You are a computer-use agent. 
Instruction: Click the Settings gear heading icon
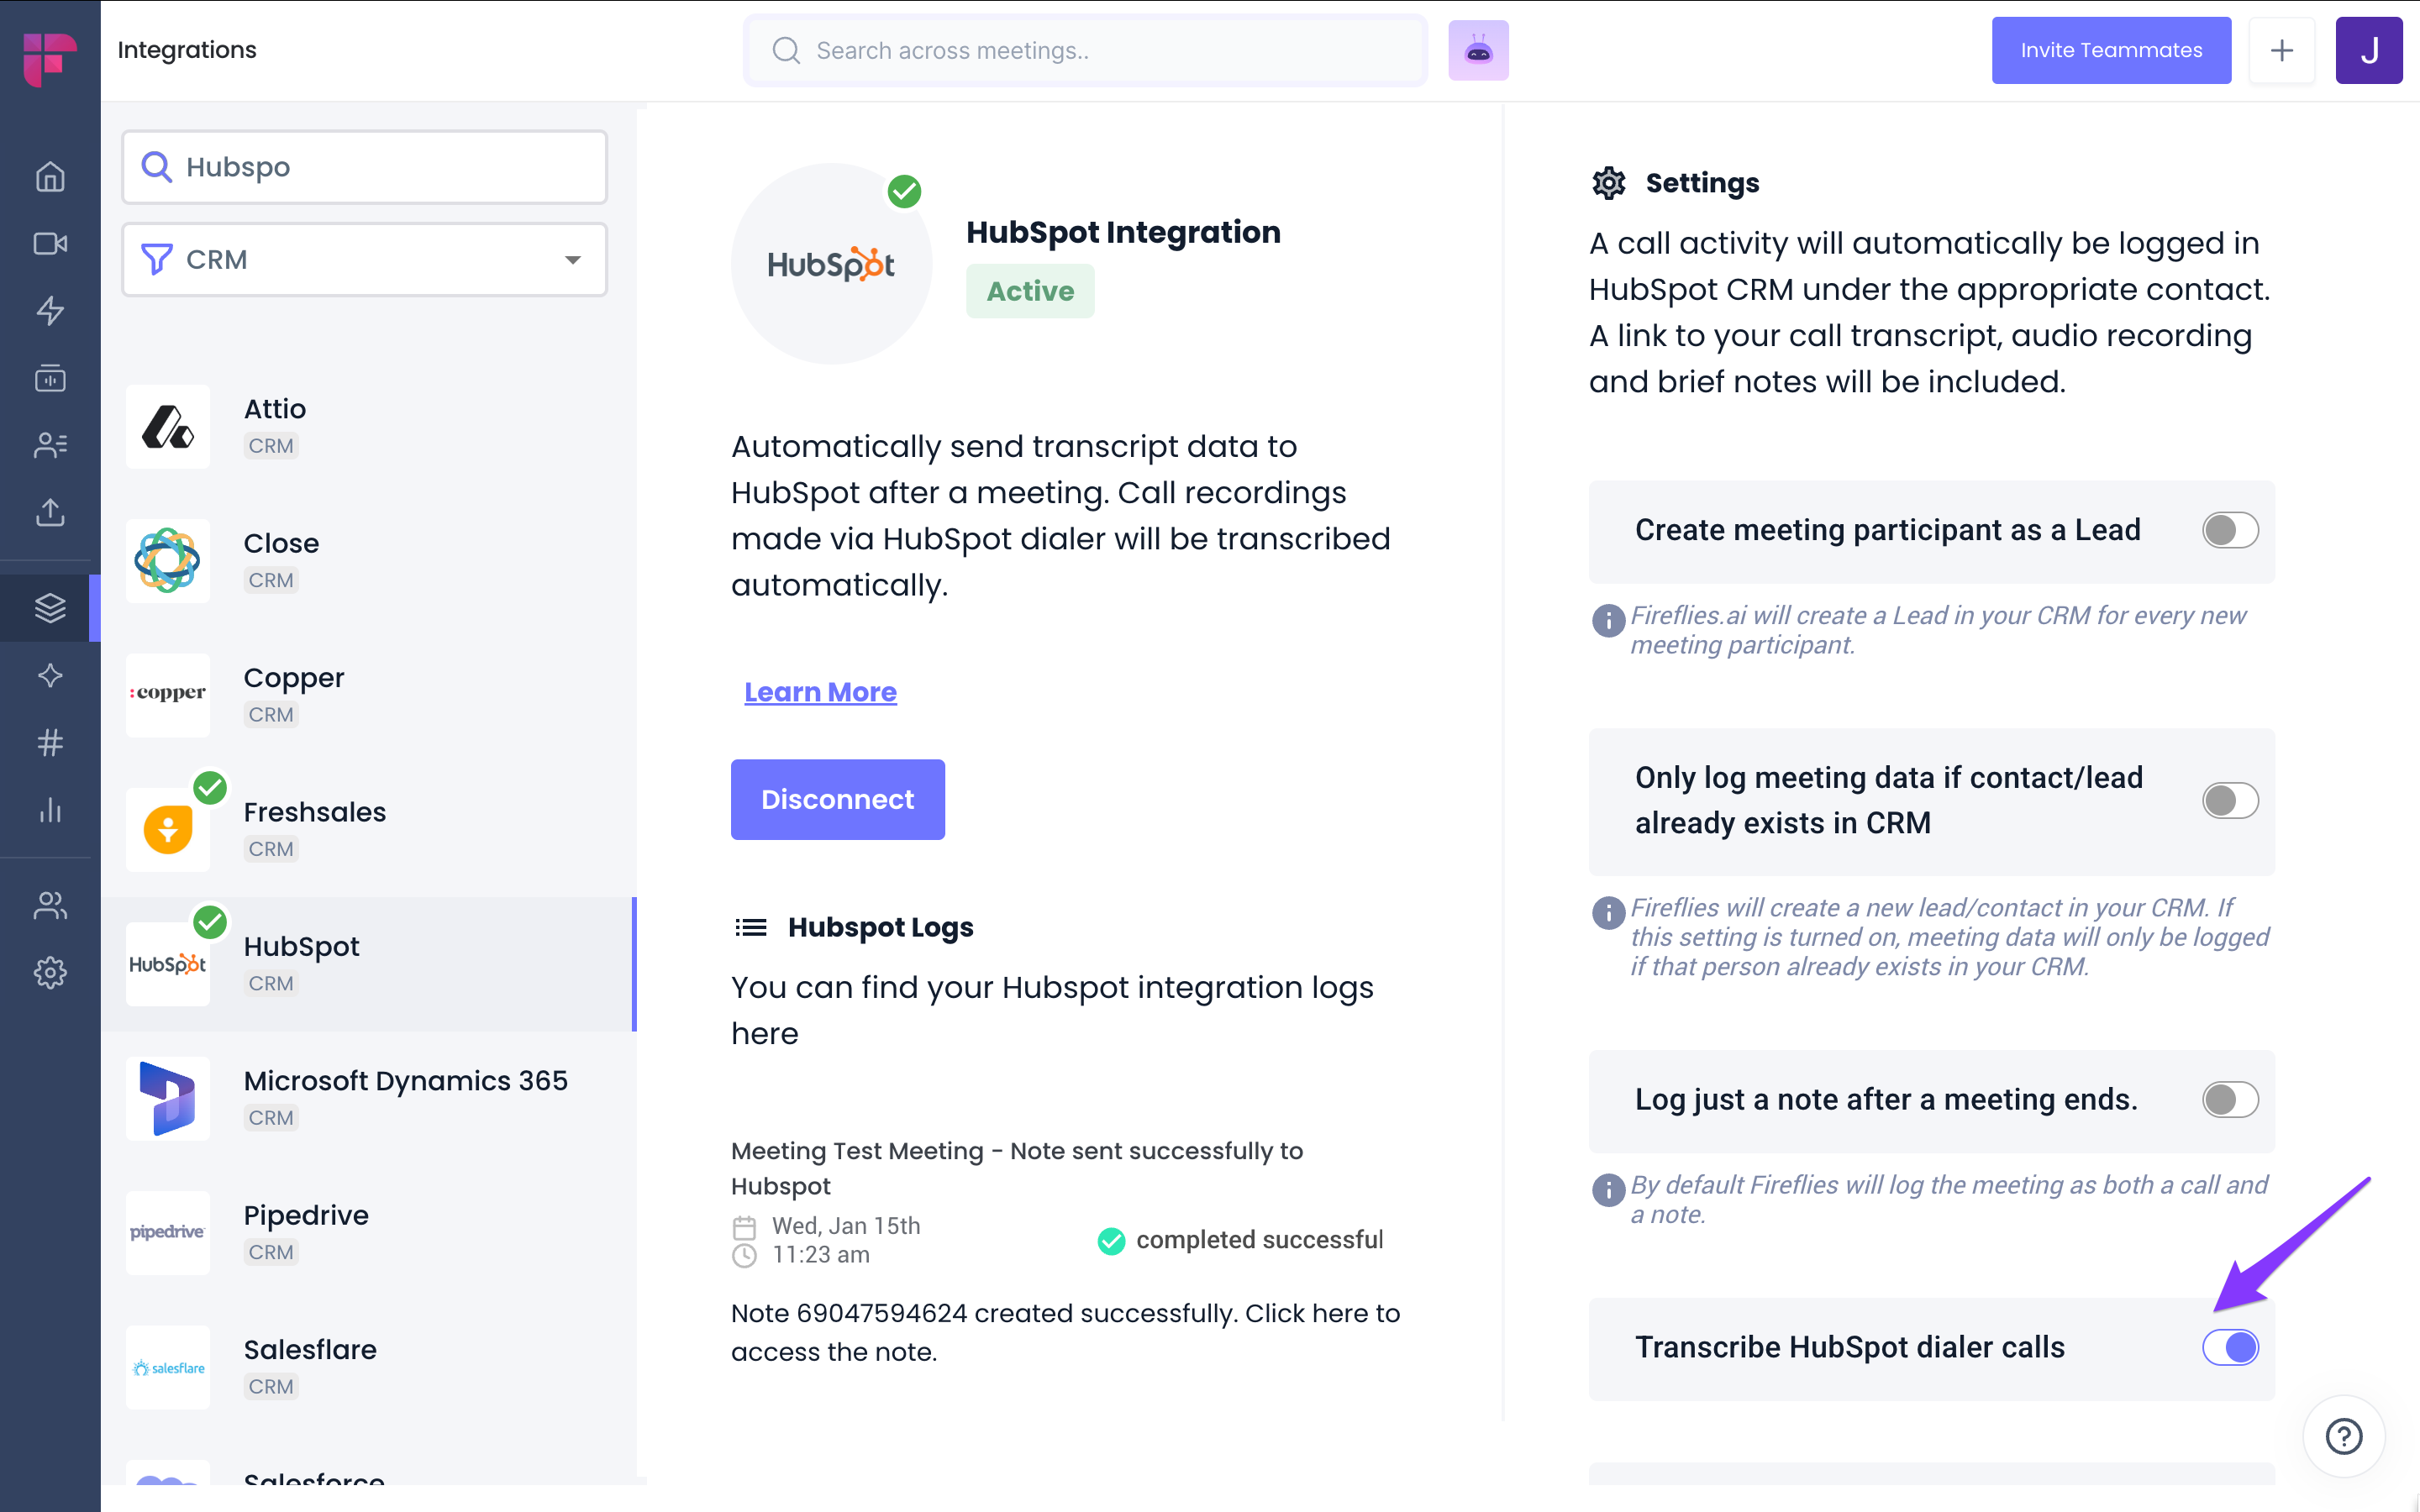point(1608,183)
